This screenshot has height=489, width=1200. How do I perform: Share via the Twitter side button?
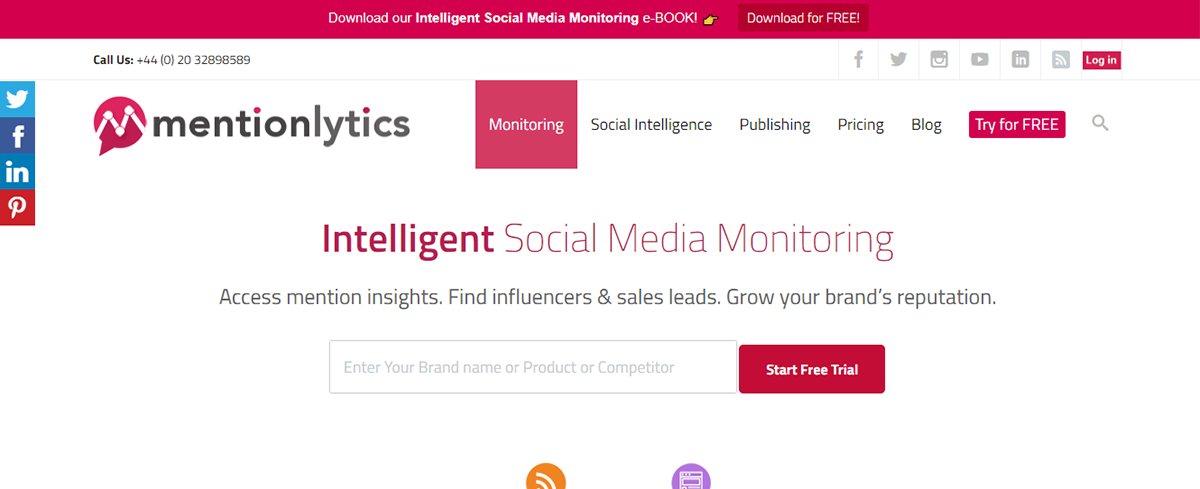pos(17,99)
